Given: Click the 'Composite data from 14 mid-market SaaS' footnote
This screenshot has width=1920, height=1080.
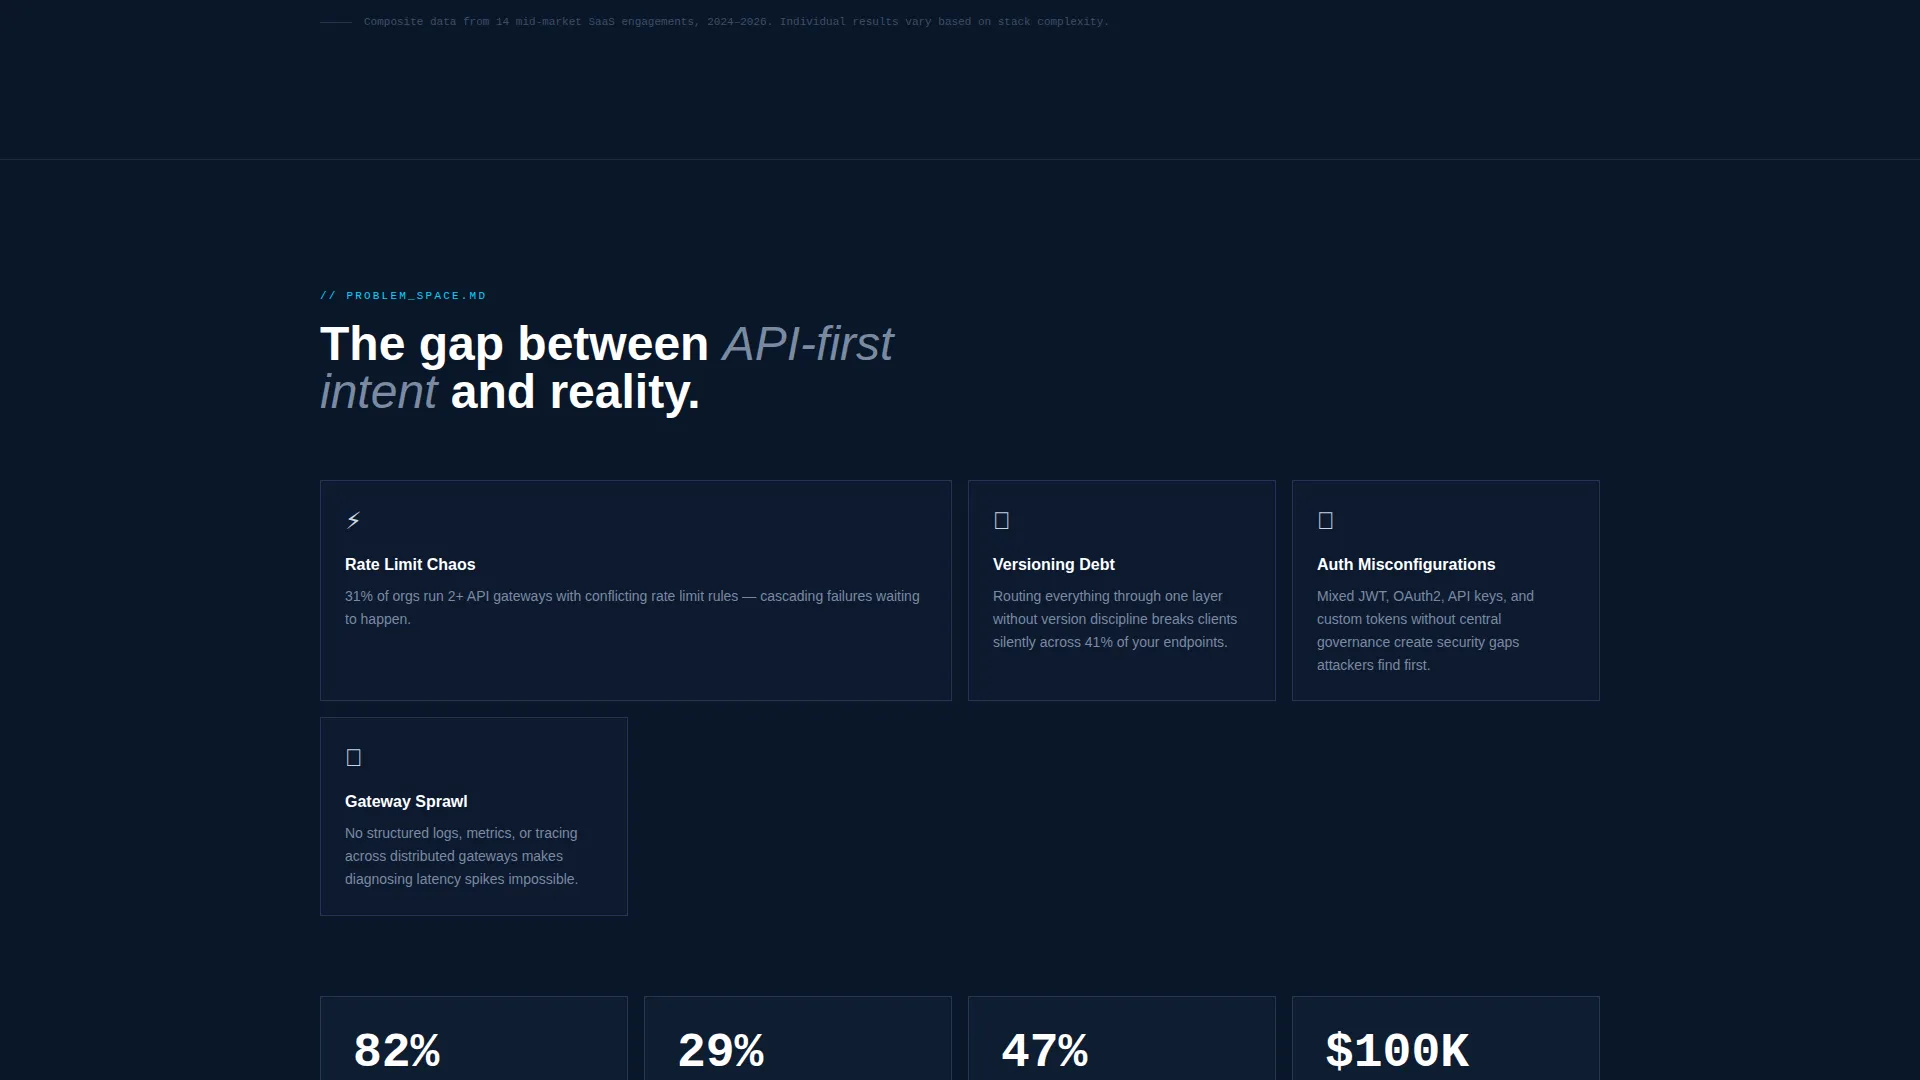Looking at the screenshot, I should click(736, 22).
